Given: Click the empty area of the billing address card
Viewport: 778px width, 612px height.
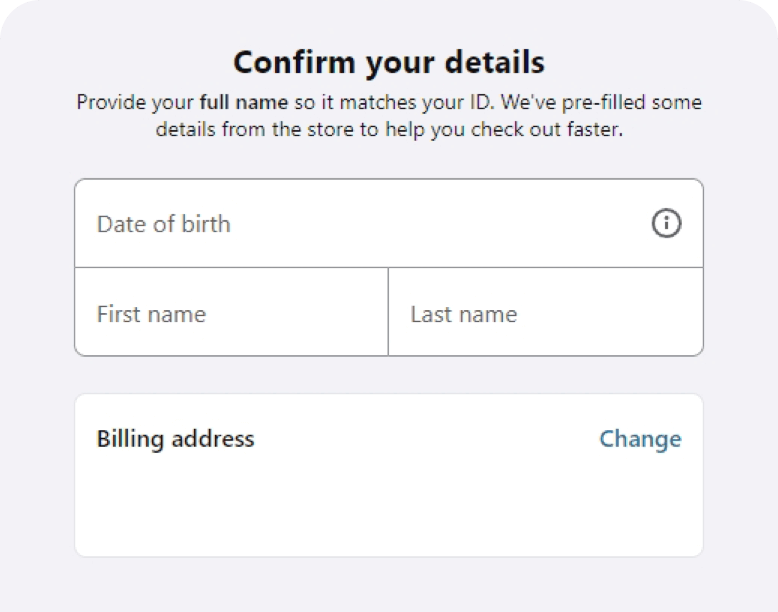Looking at the screenshot, I should coord(388,510).
